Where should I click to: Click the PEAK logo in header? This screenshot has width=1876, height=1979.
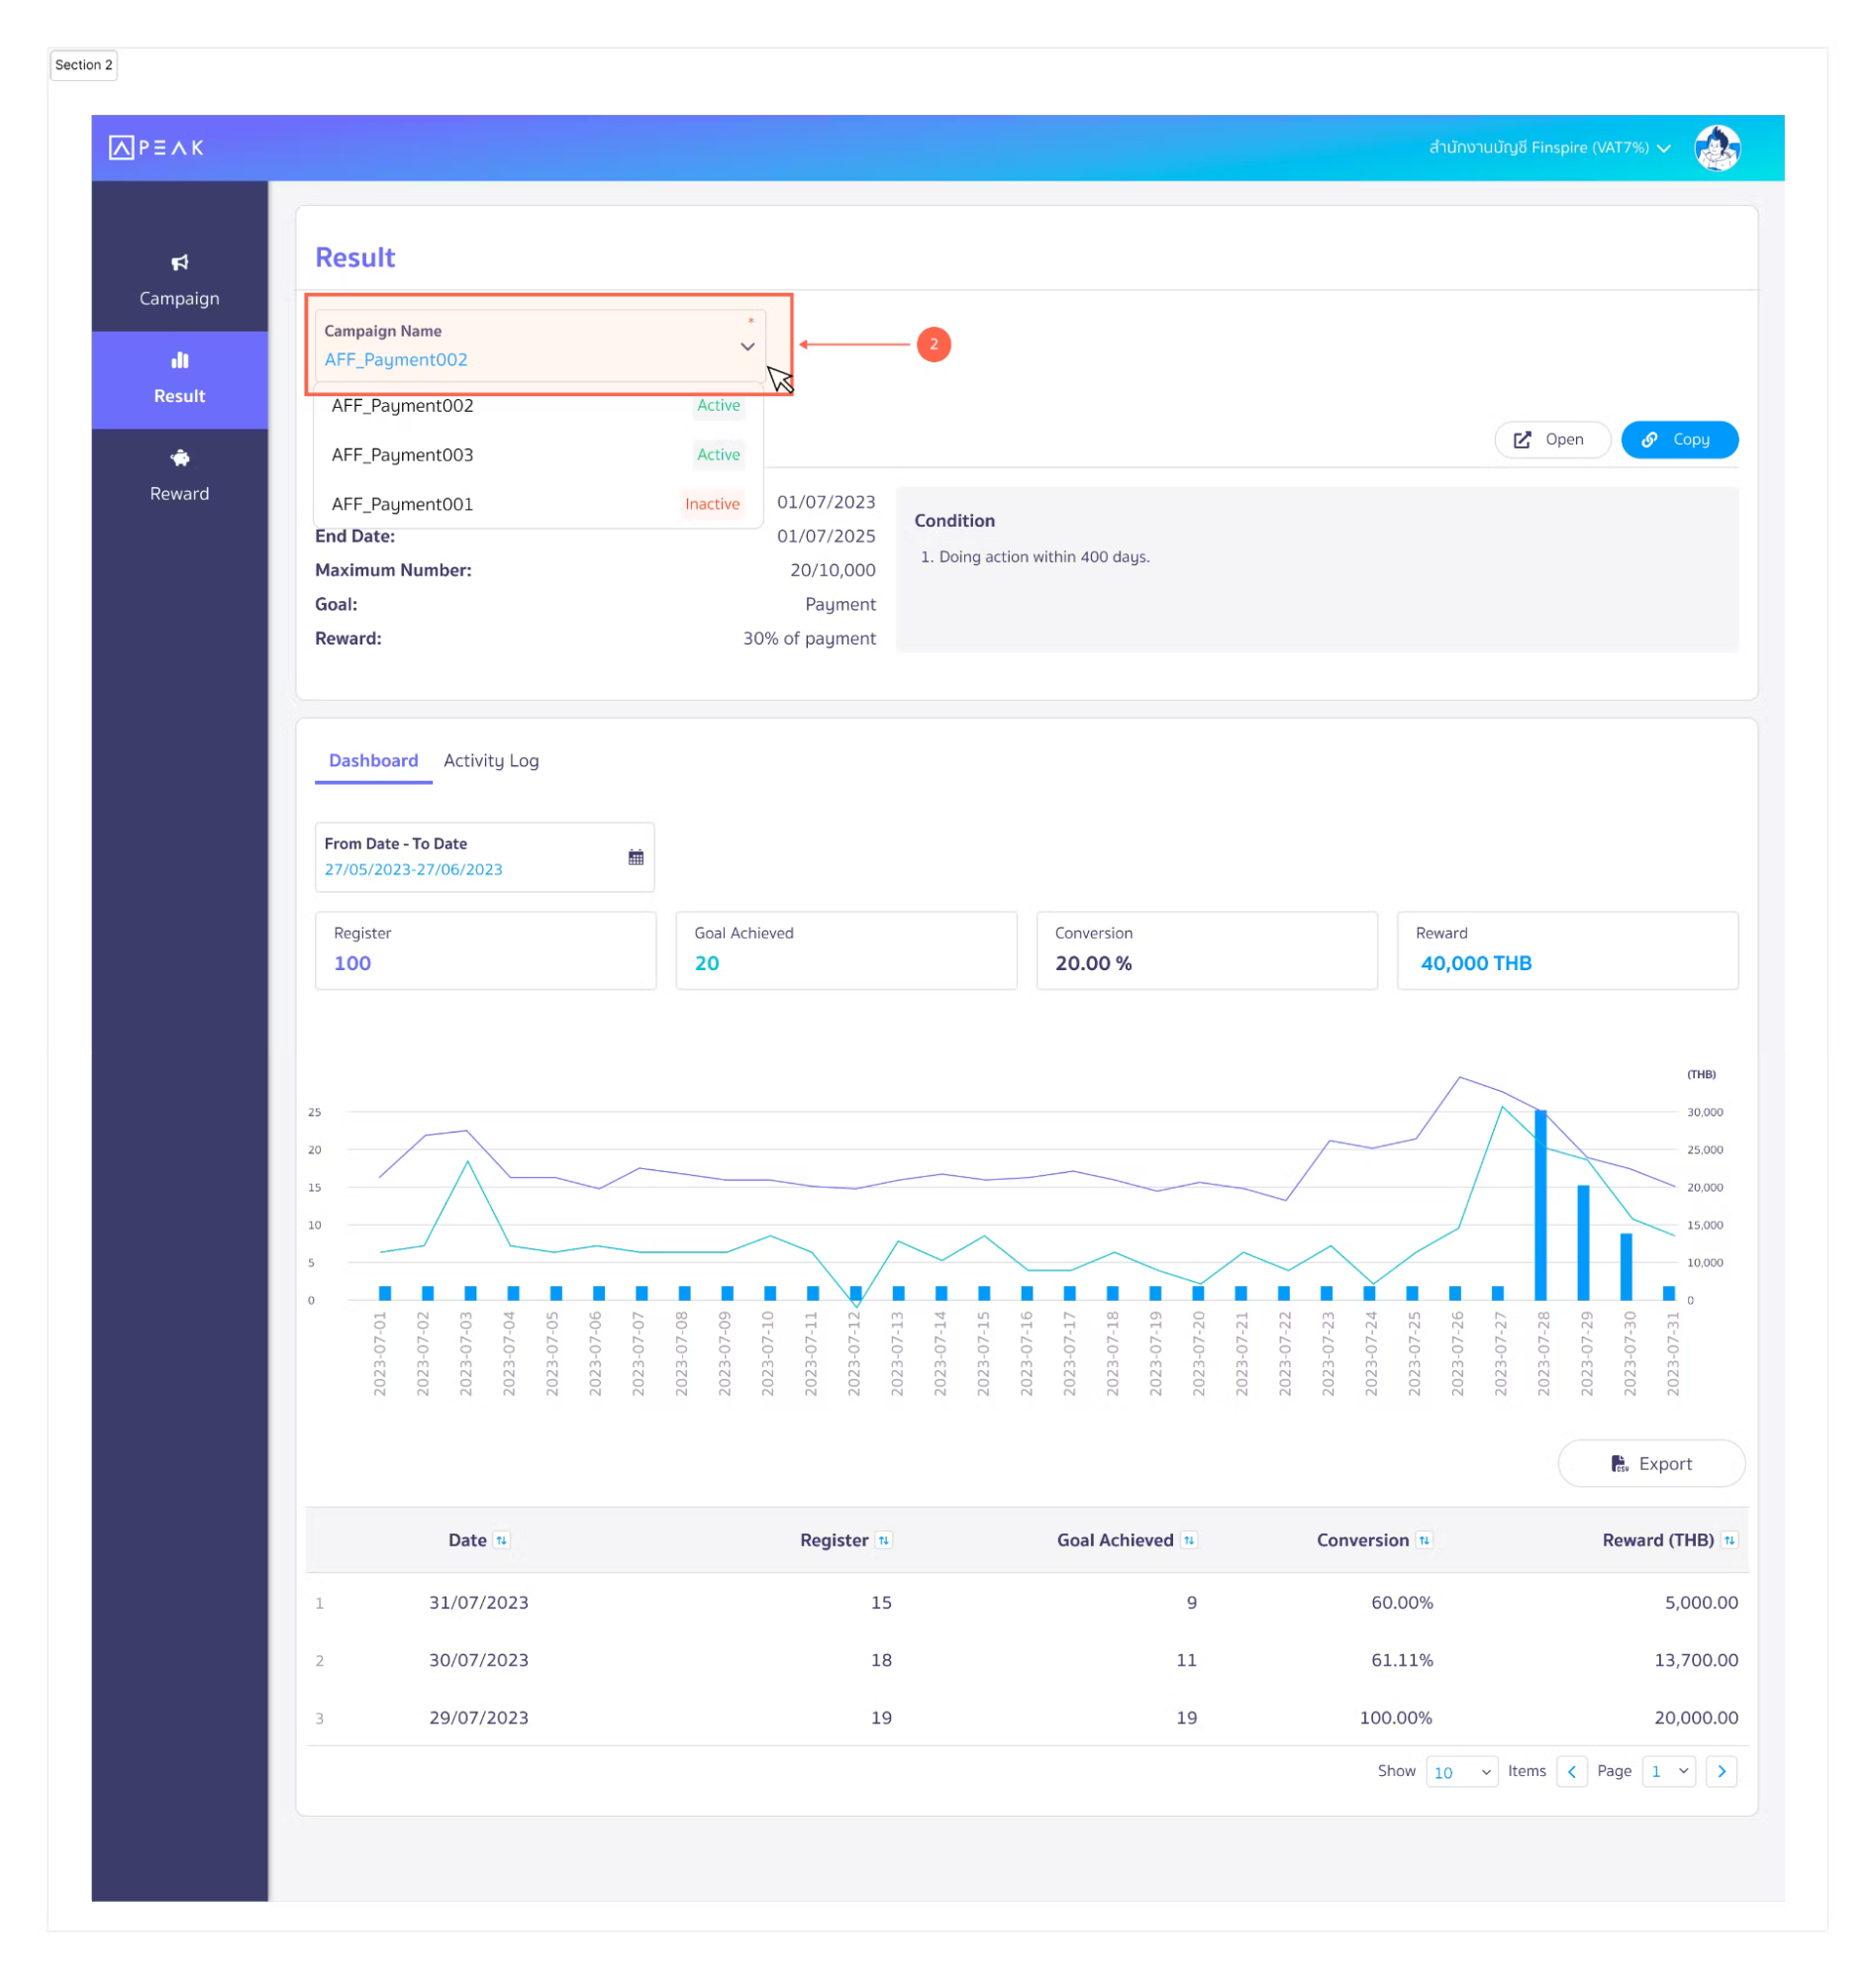click(x=156, y=148)
